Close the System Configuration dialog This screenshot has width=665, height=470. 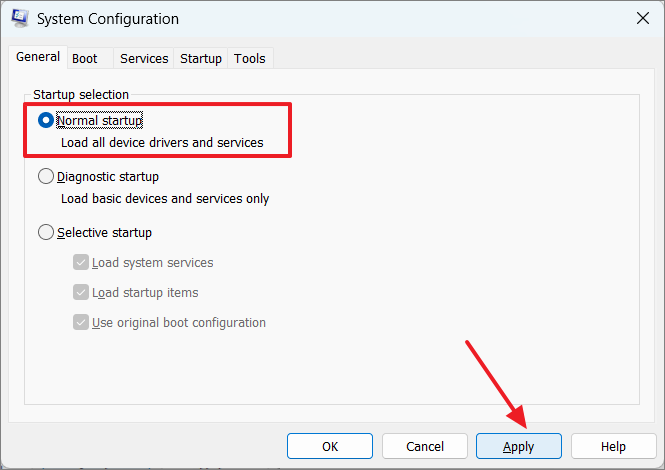(643, 18)
